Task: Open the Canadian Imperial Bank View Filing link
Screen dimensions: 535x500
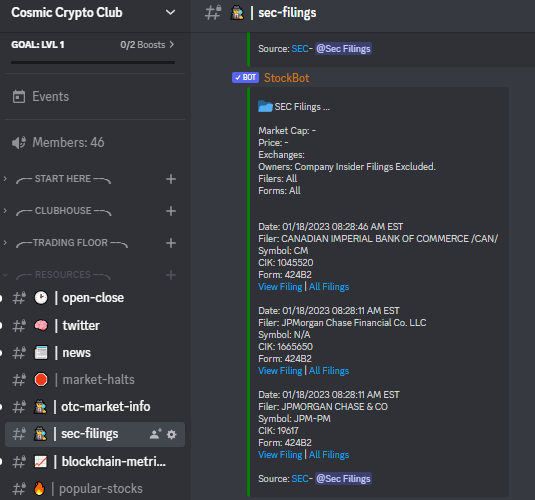Action: point(280,287)
